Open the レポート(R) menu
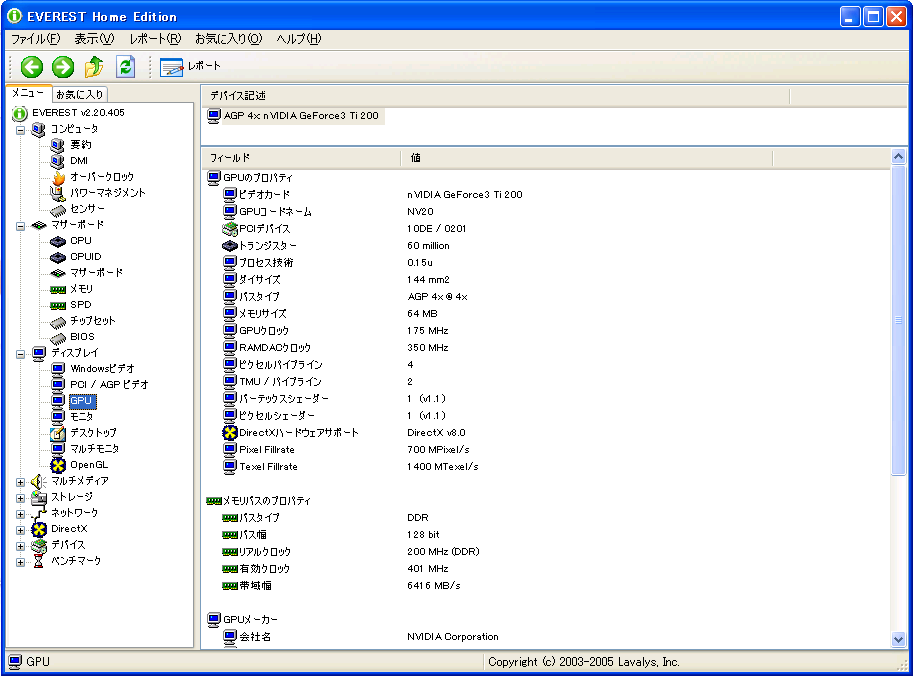 tap(155, 39)
